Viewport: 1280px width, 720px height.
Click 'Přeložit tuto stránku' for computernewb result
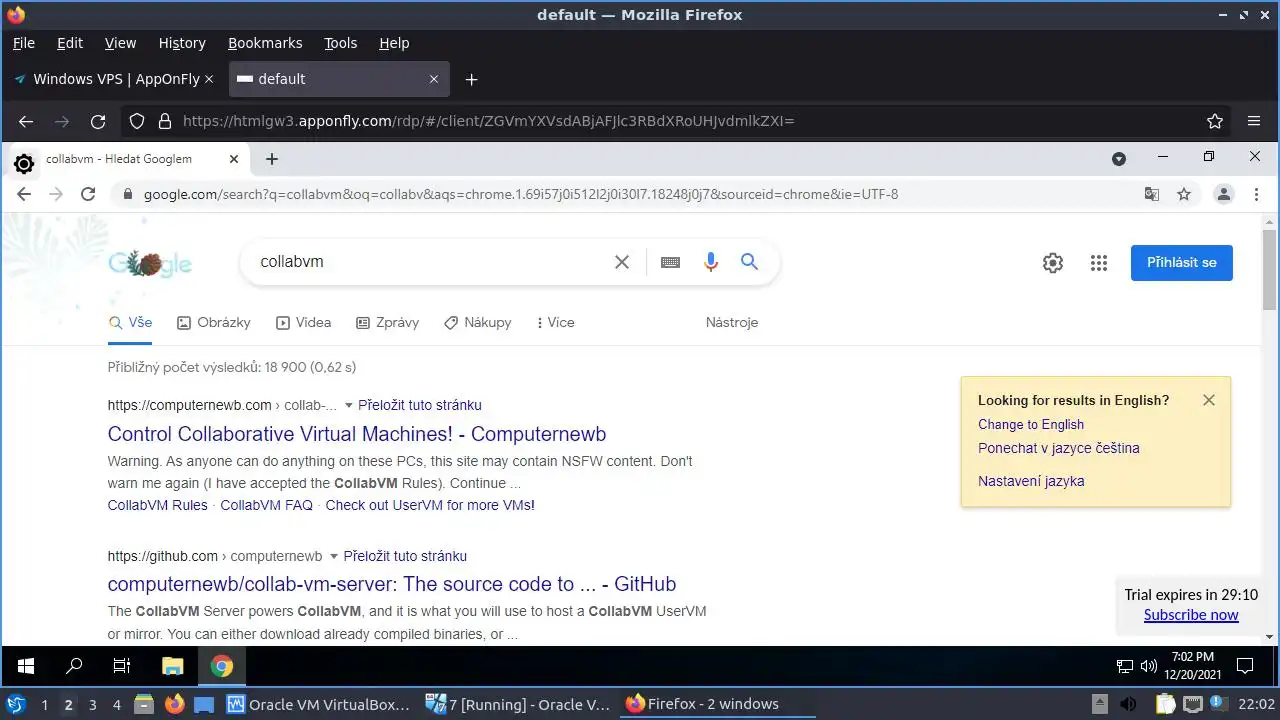[420, 405]
